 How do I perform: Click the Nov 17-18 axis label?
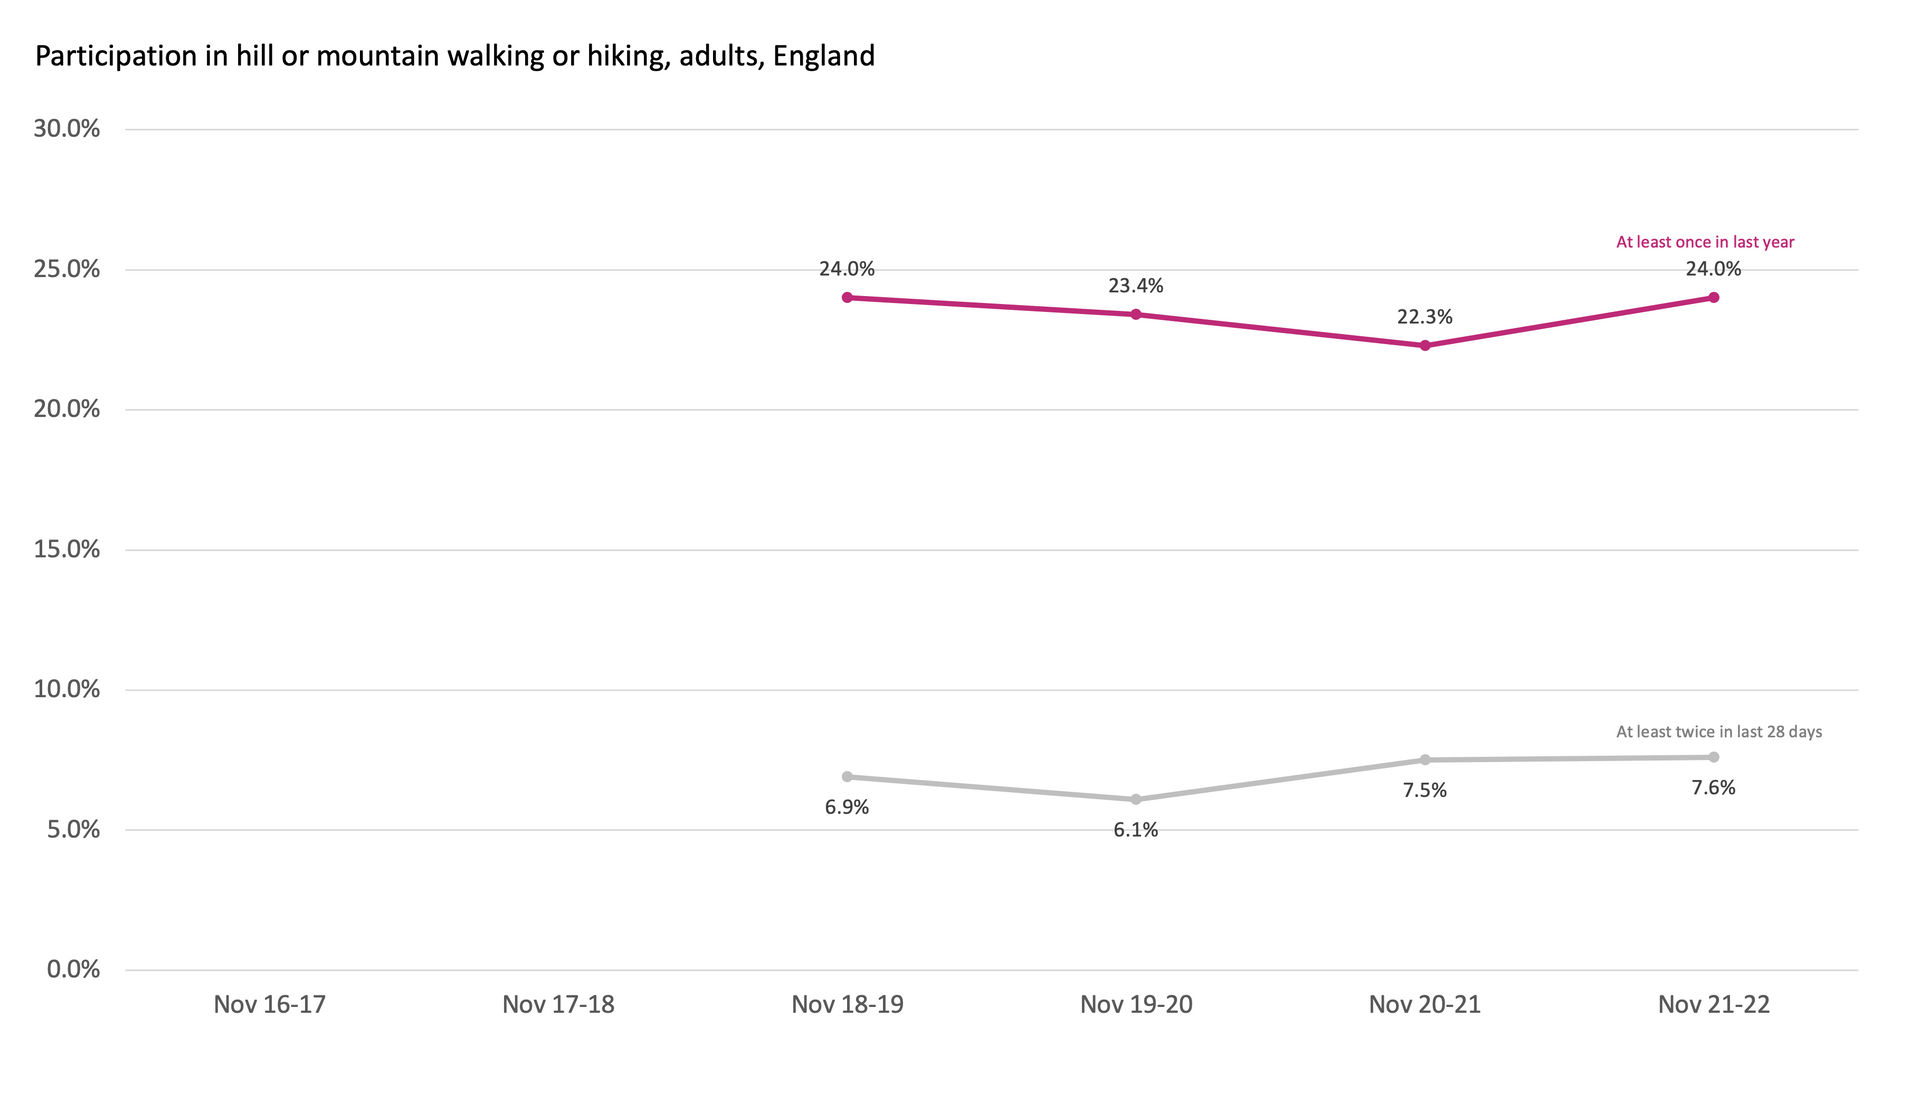558,1005
